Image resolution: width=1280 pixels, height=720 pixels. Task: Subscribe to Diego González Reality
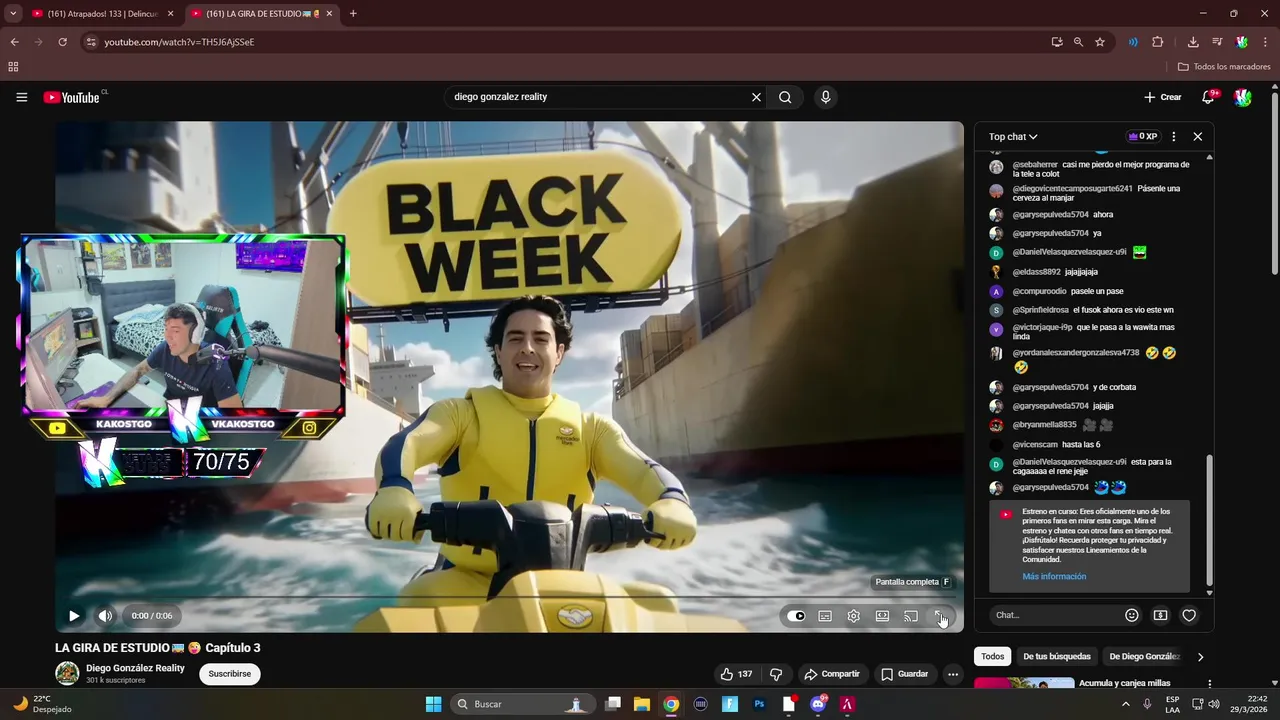pyautogui.click(x=230, y=674)
